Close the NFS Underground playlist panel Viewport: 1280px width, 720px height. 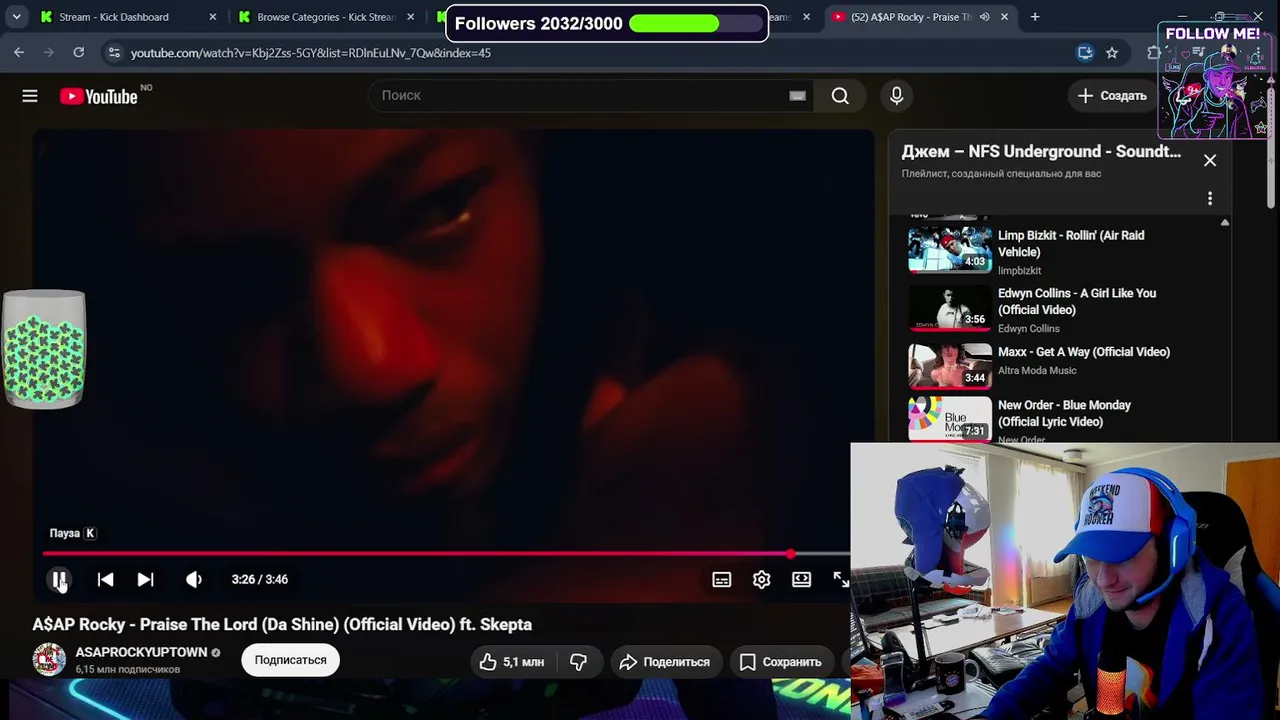pyautogui.click(x=1210, y=160)
